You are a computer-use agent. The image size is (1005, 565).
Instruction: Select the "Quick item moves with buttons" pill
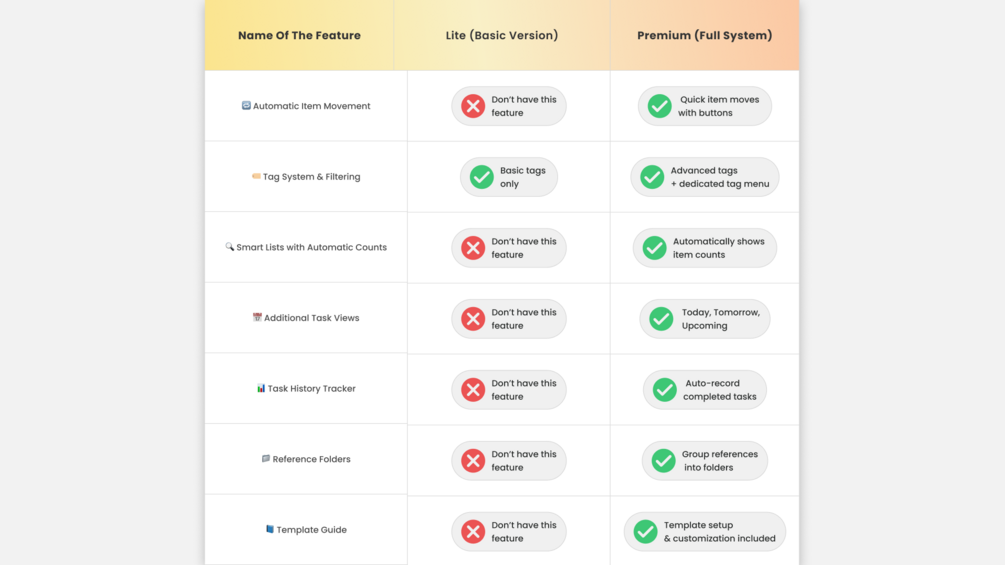(705, 106)
